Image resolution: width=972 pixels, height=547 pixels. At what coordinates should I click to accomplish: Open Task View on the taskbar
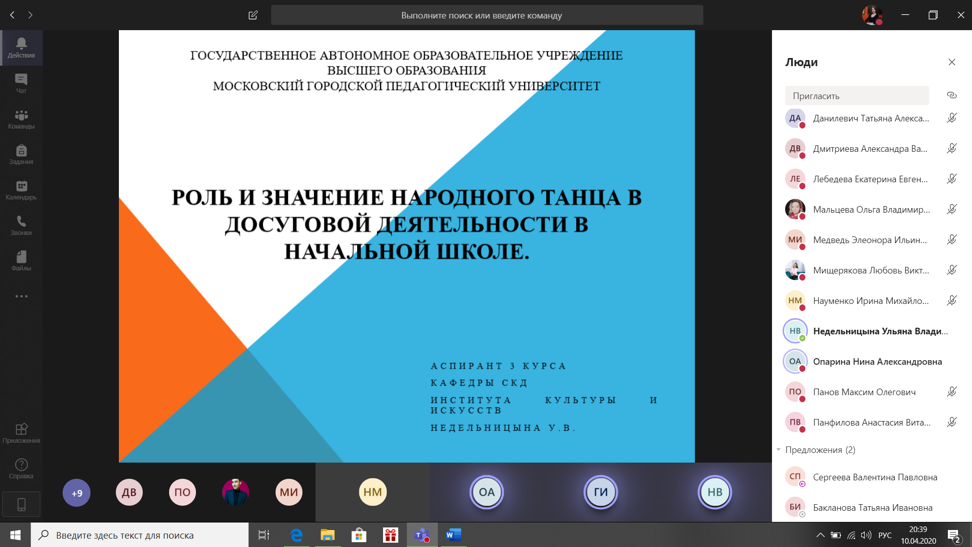[263, 535]
